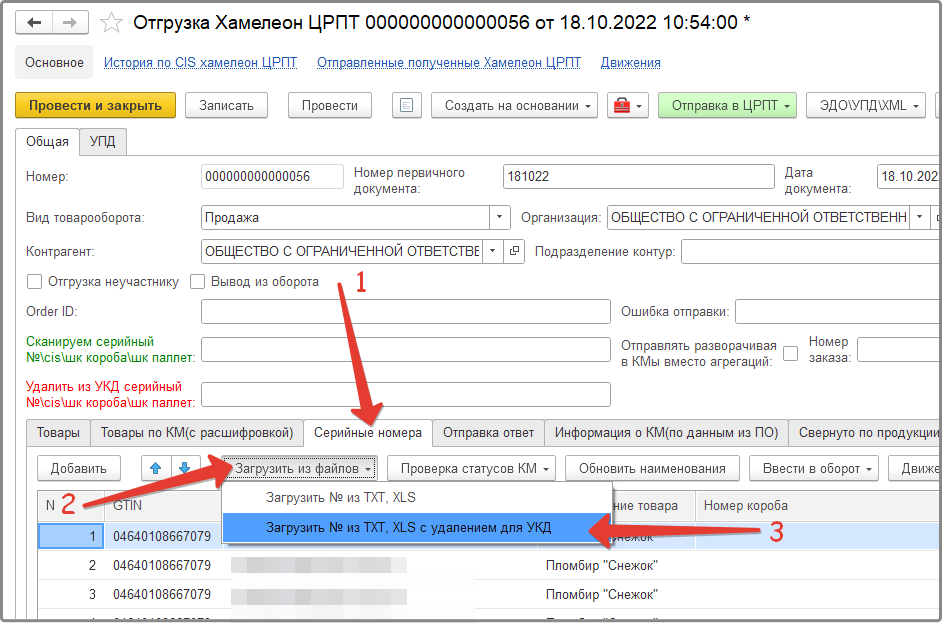942x623 pixels.
Task: Go forward with the right arrow button
Action: pos(70,23)
